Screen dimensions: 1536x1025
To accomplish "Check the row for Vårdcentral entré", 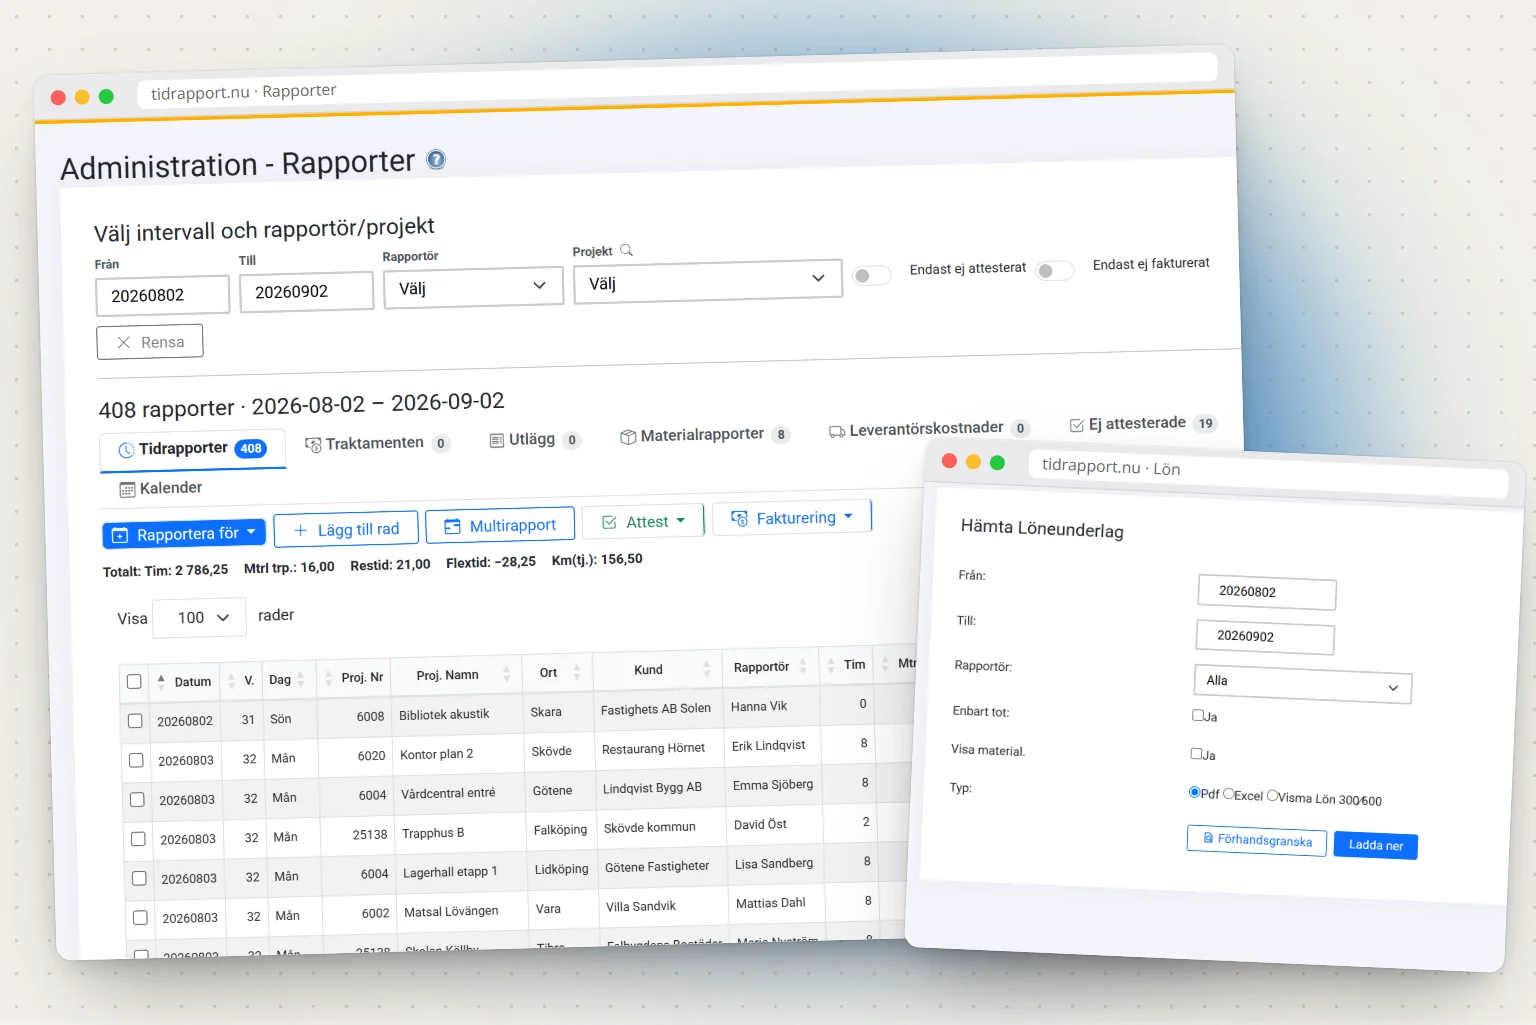I will (x=137, y=800).
